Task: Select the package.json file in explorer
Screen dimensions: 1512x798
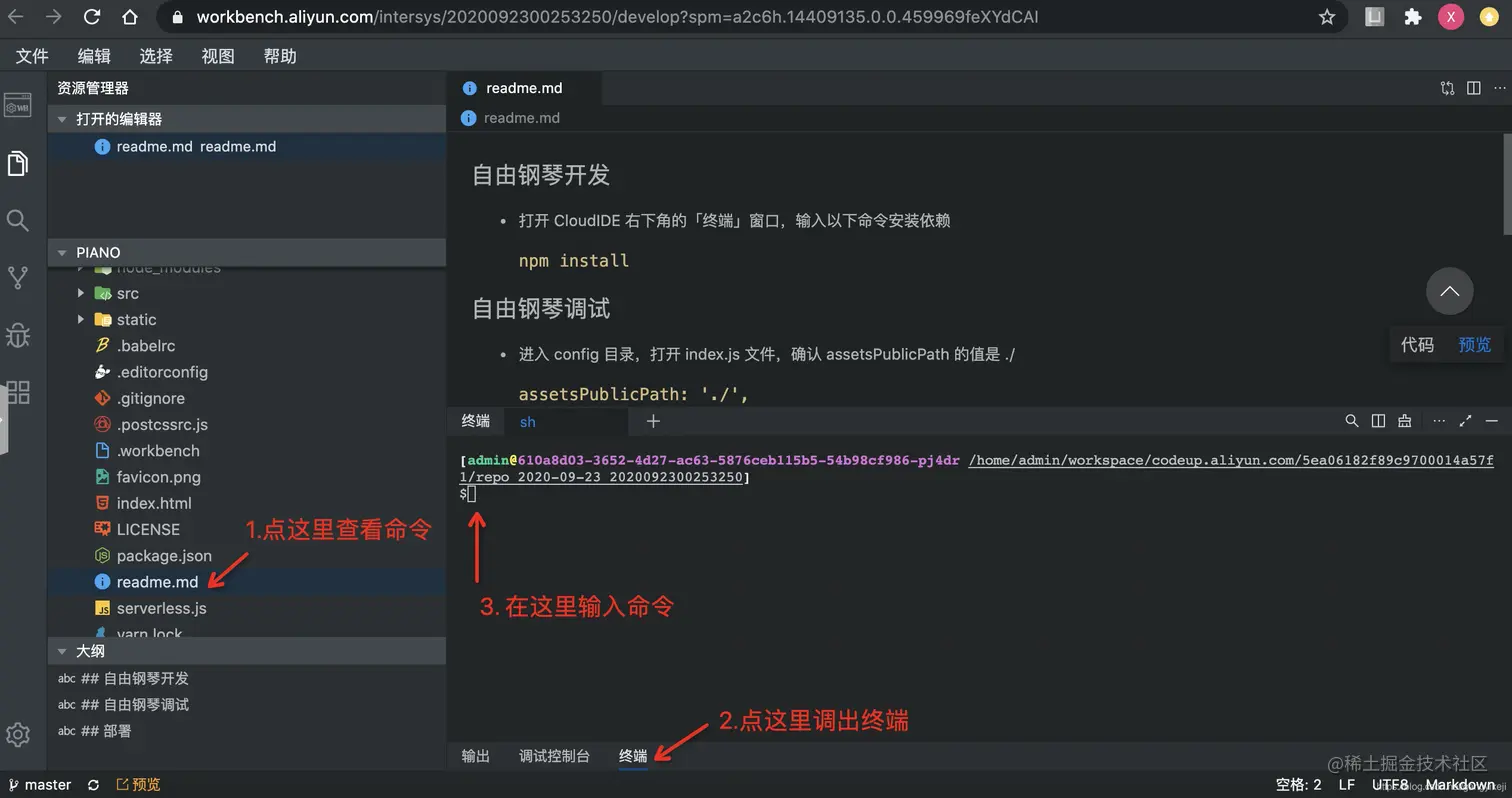Action: coord(164,555)
